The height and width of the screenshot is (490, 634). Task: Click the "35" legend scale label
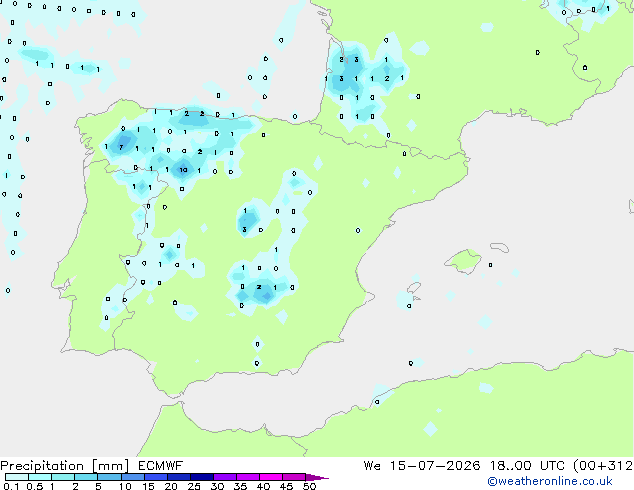point(240,486)
